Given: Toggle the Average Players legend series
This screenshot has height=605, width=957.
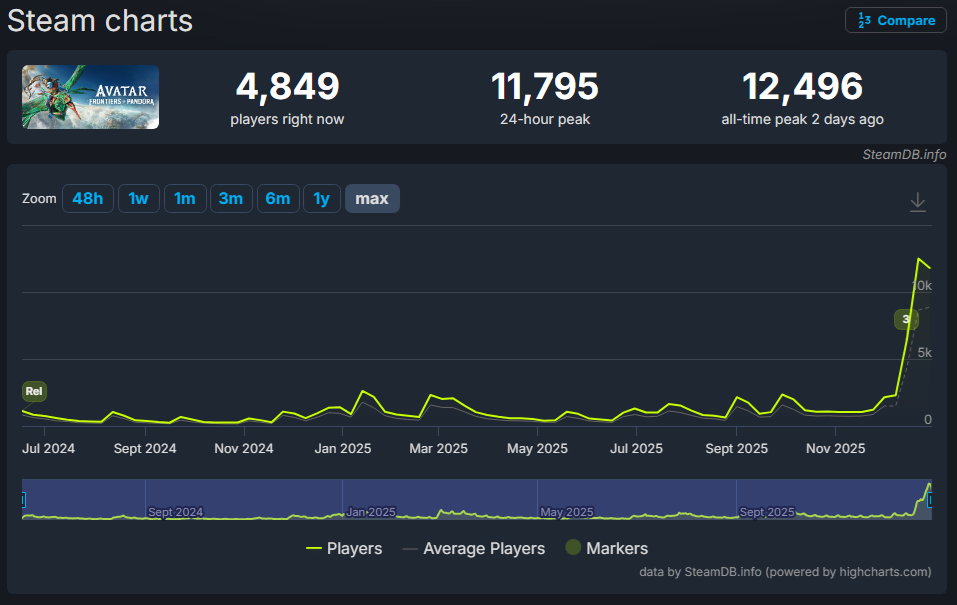Looking at the screenshot, I should [x=474, y=548].
